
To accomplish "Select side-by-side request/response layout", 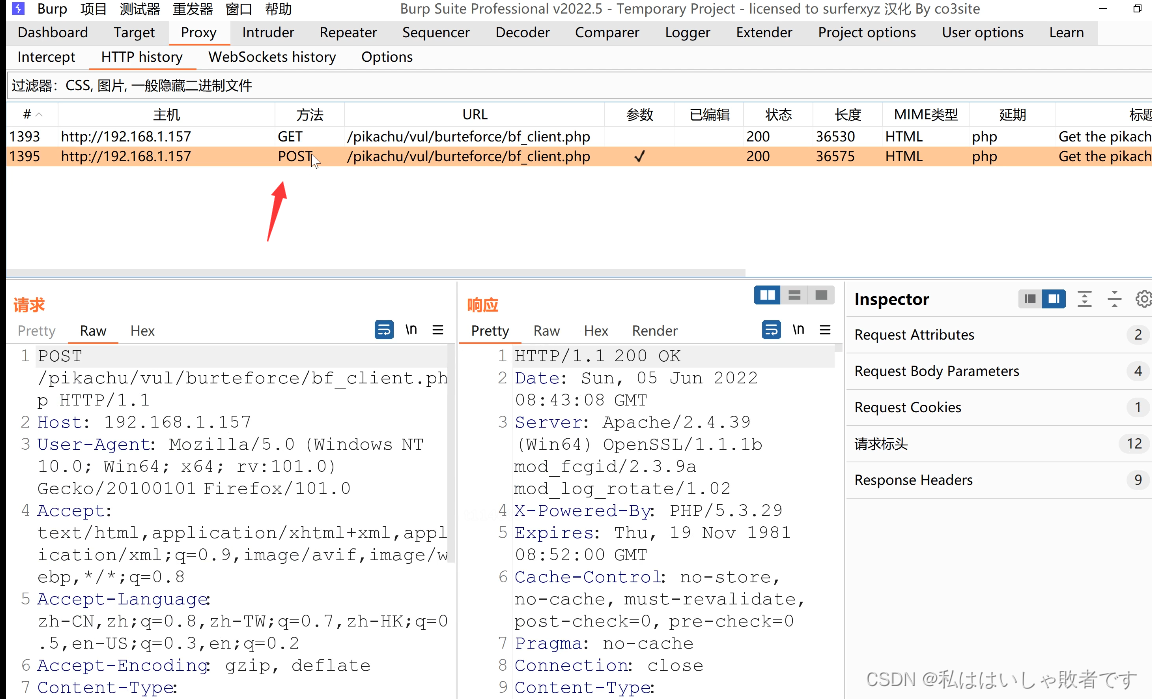I will click(768, 295).
